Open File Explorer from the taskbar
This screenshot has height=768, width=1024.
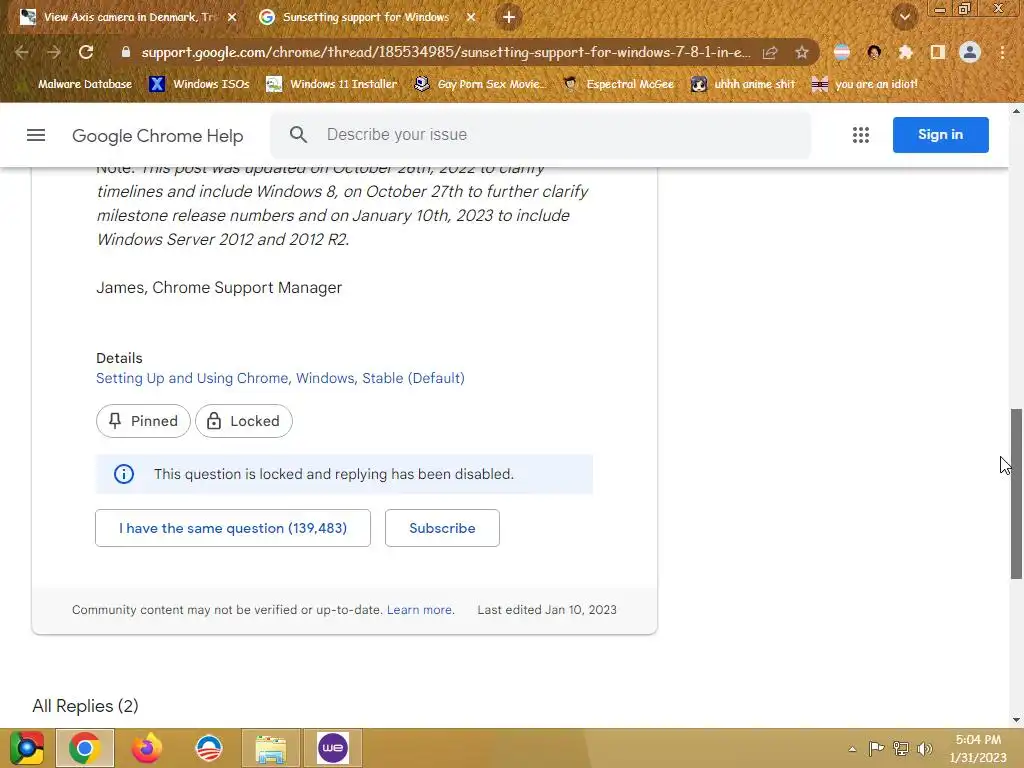270,748
